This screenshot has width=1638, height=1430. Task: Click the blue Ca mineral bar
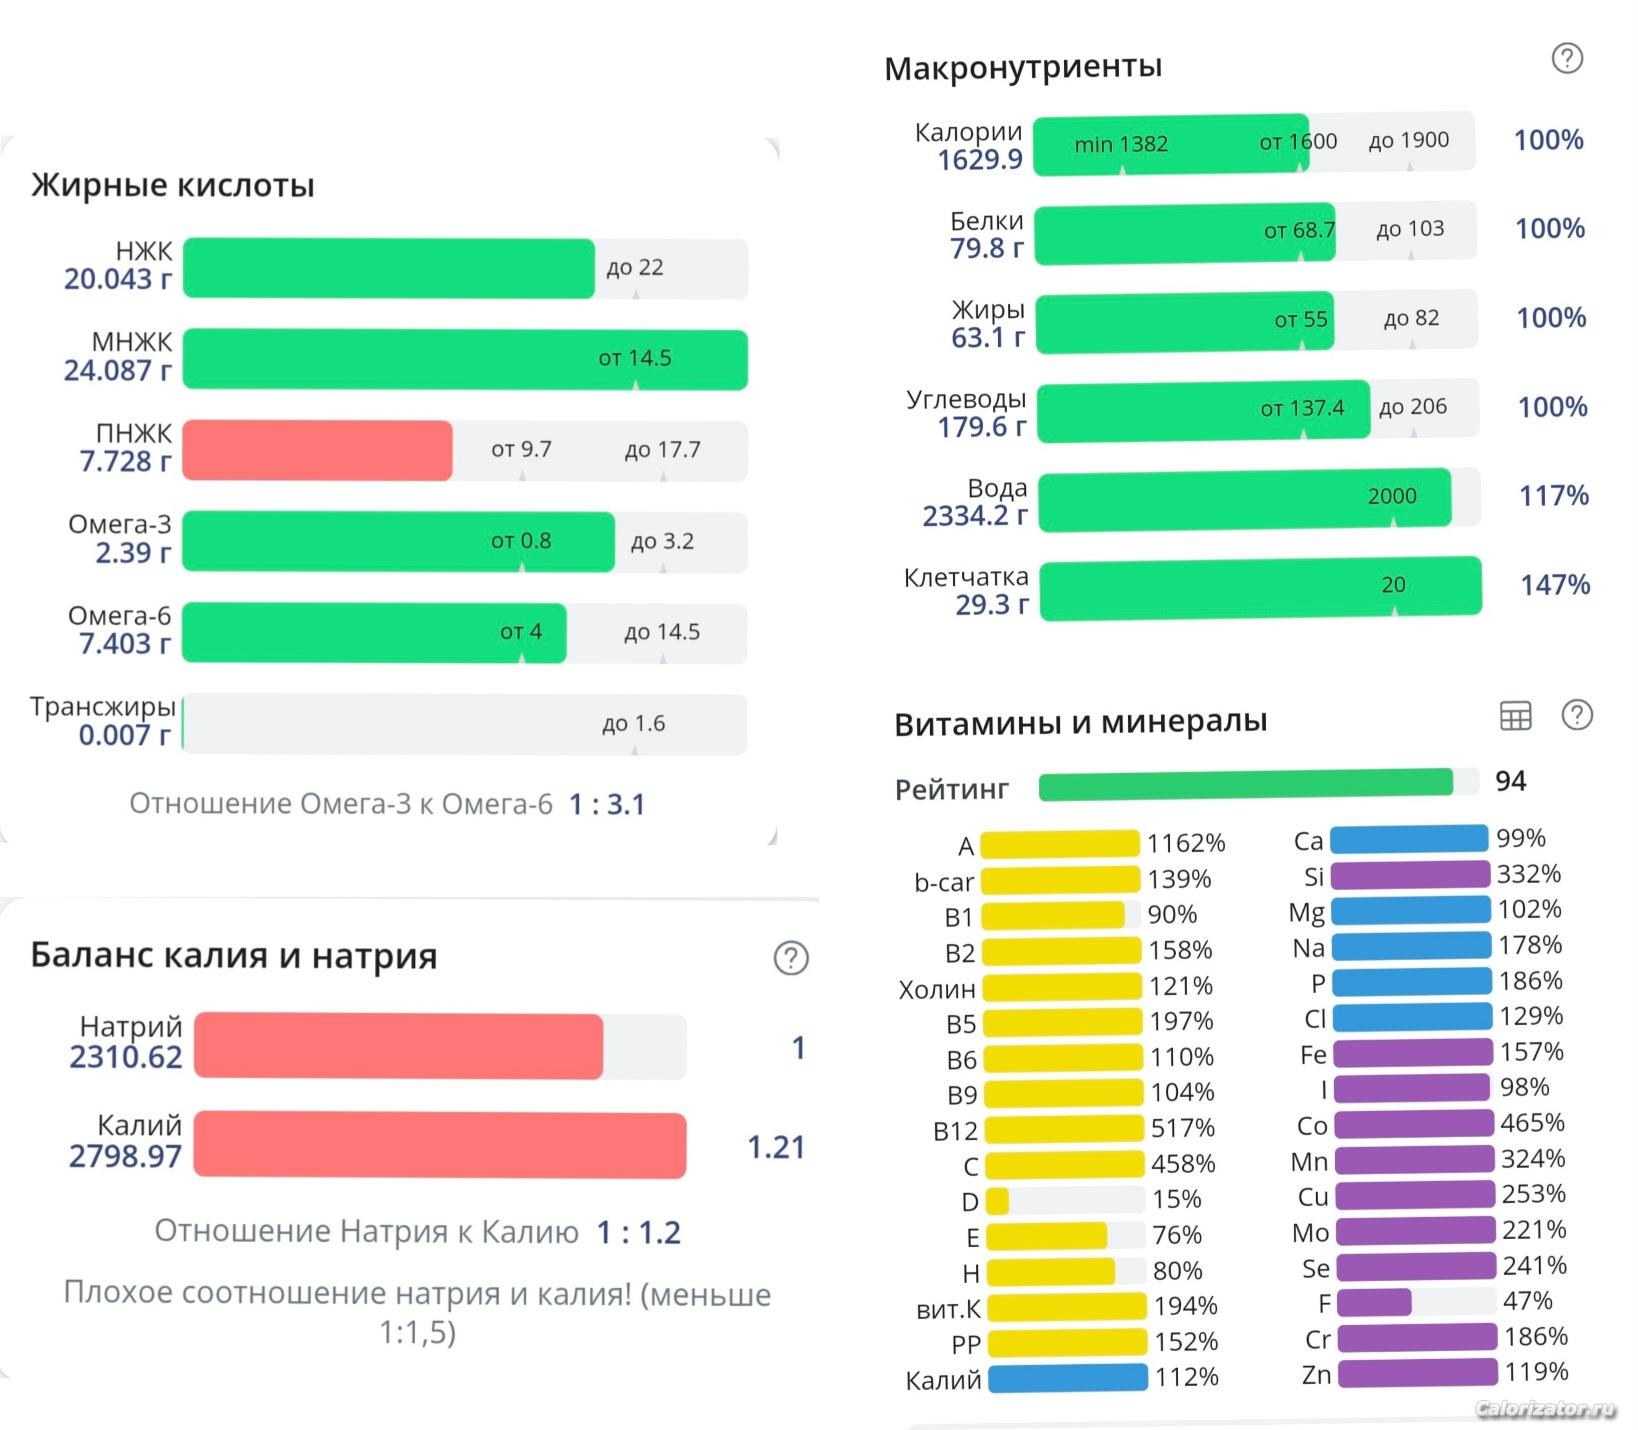pos(1409,839)
